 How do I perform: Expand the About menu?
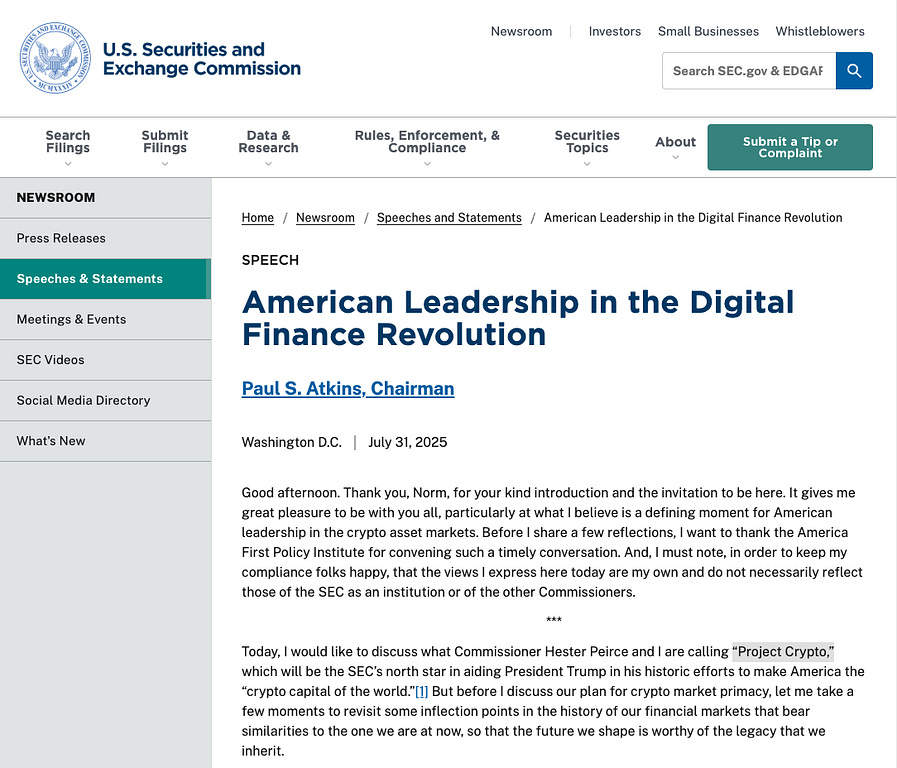pyautogui.click(x=675, y=147)
